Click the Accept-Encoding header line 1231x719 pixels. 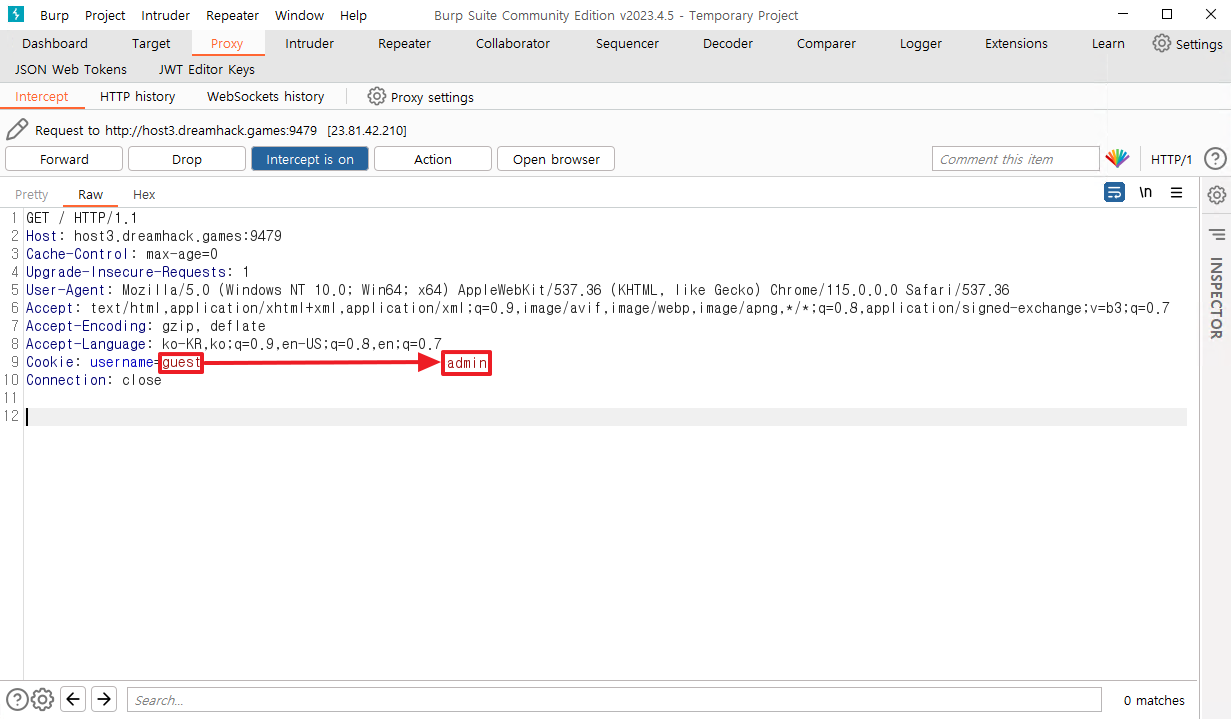[146, 326]
